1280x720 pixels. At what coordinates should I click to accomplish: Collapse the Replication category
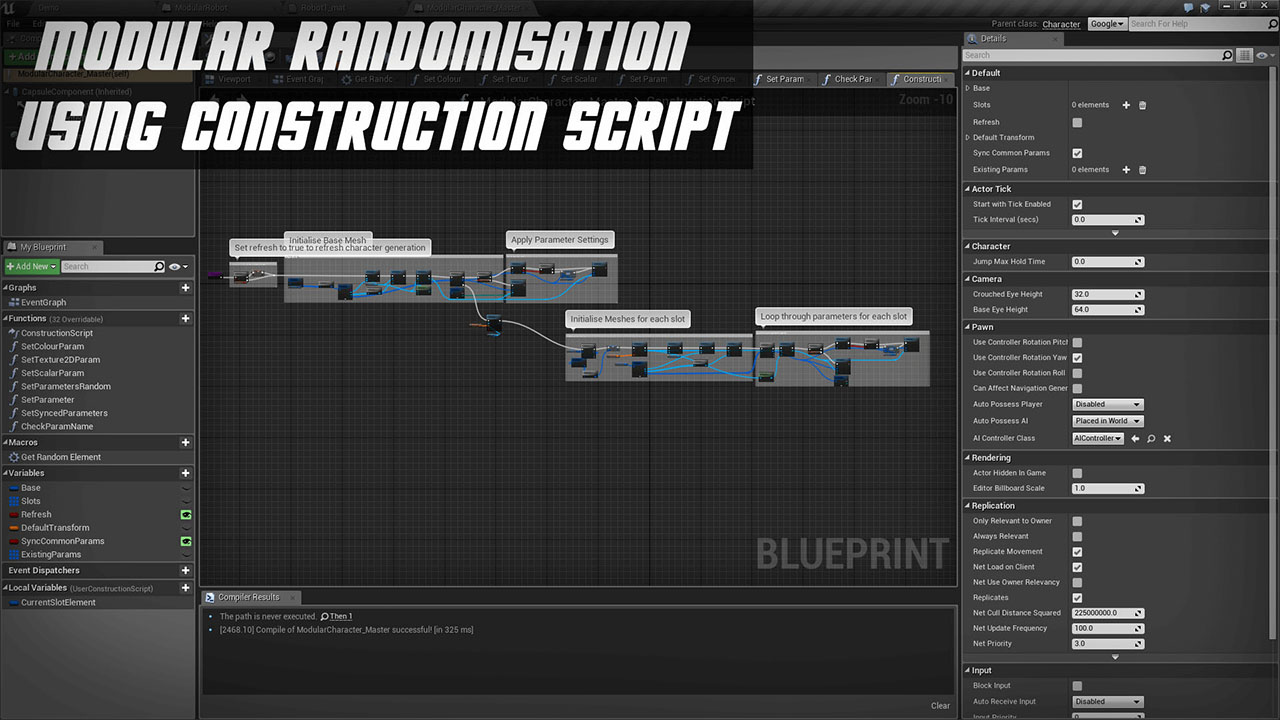967,506
